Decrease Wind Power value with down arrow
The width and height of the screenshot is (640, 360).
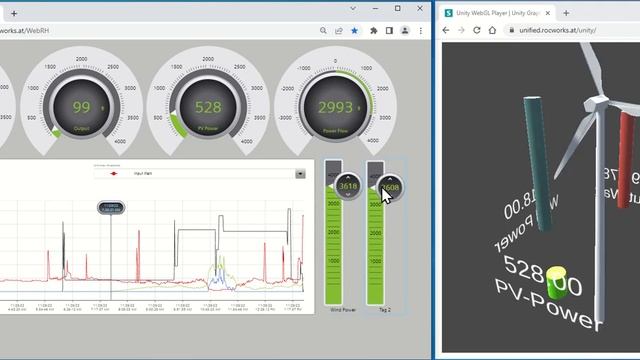pyautogui.click(x=348, y=195)
